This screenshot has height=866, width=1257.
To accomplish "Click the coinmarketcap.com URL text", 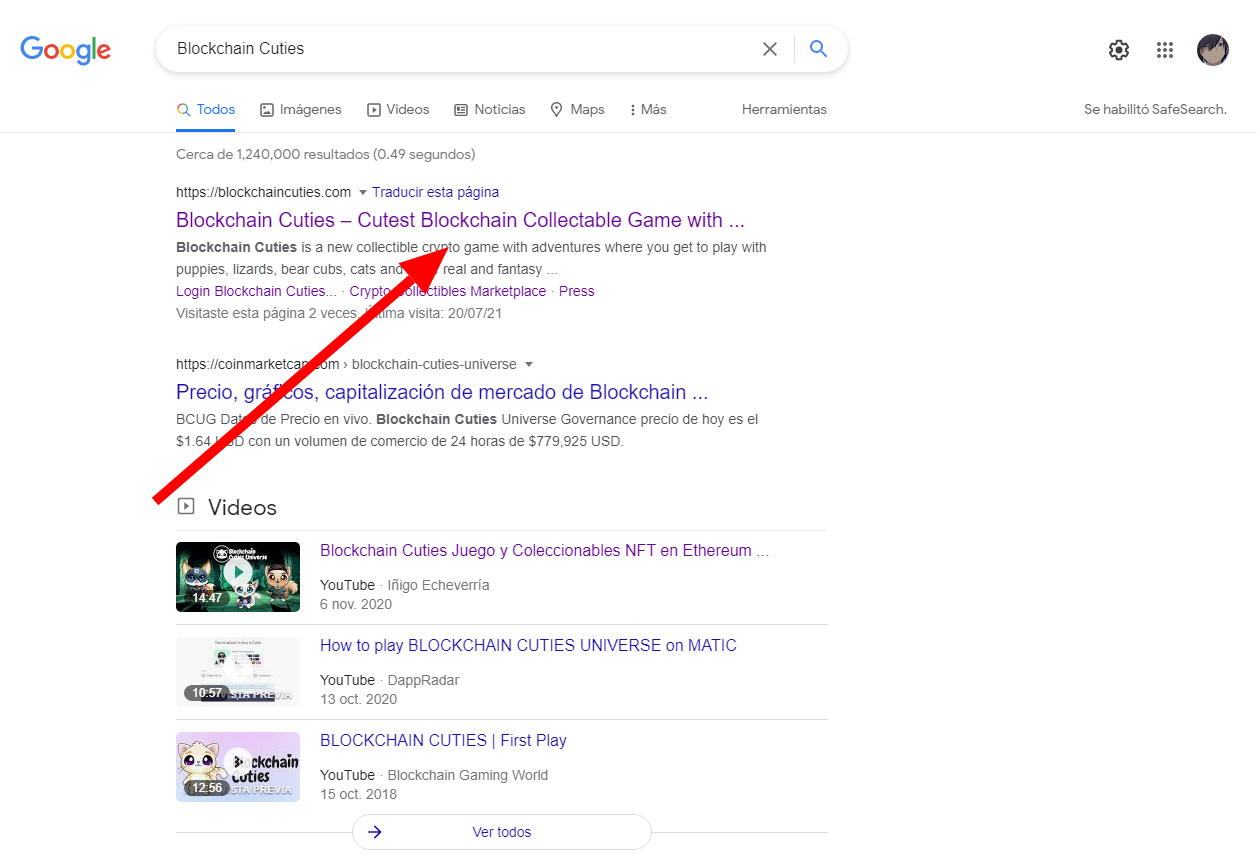I will coord(258,364).
